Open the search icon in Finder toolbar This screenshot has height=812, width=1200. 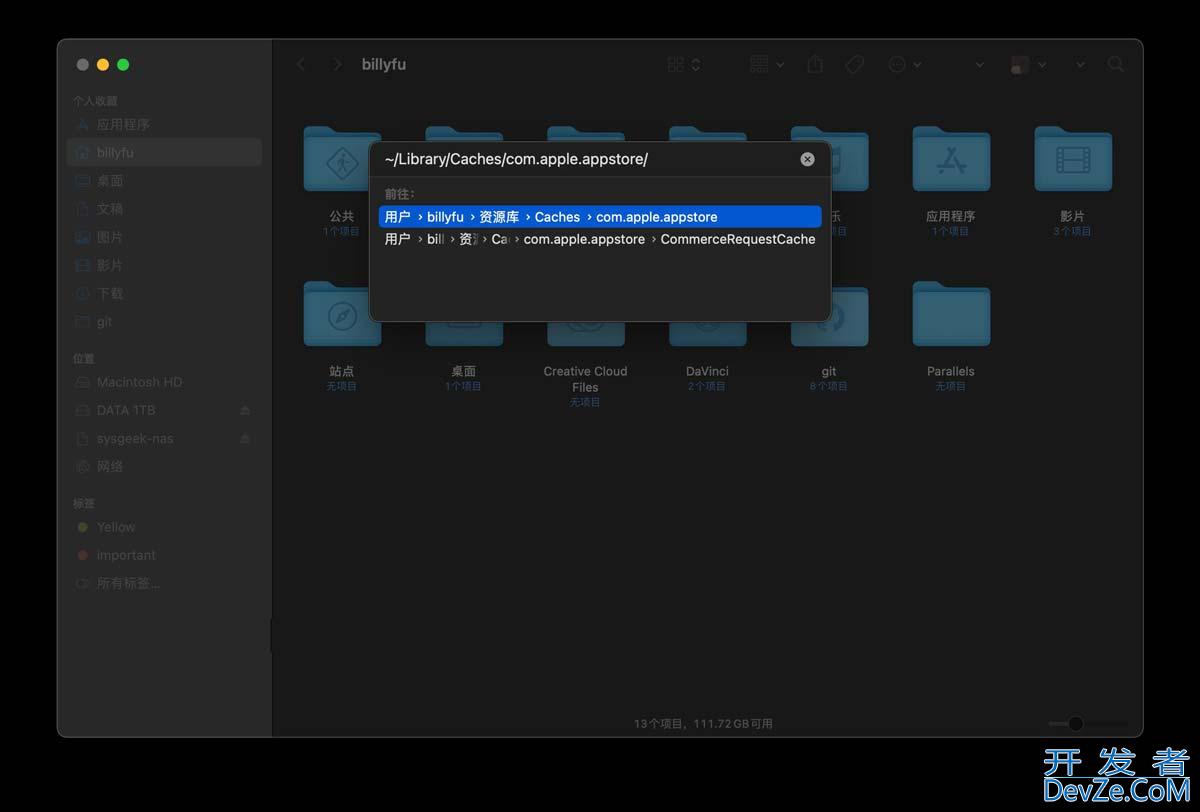(x=1116, y=64)
